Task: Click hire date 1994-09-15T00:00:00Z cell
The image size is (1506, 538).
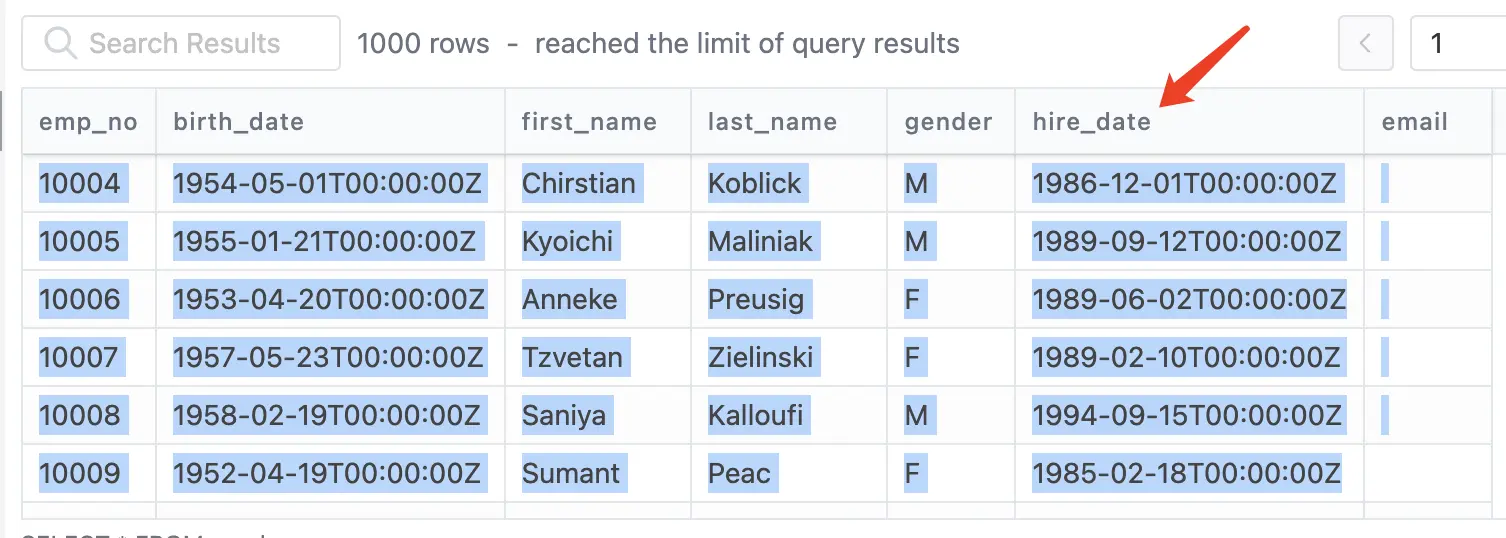Action: [x=1190, y=415]
